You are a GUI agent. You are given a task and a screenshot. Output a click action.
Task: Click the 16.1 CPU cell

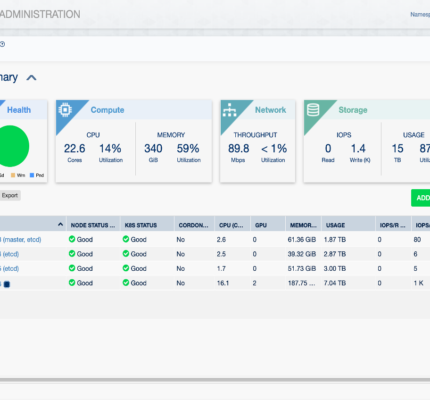[223, 283]
